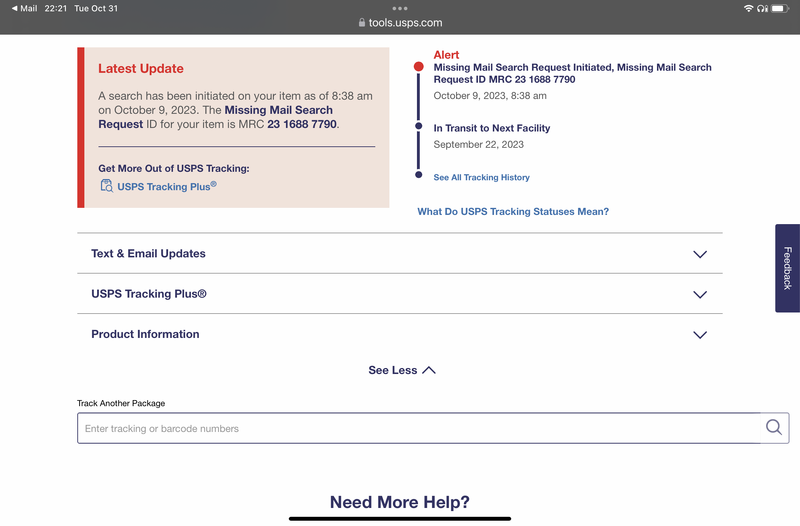This screenshot has height=526, width=800.
Task: Click the magnifier search icon in tracking field
Action: 773,428
